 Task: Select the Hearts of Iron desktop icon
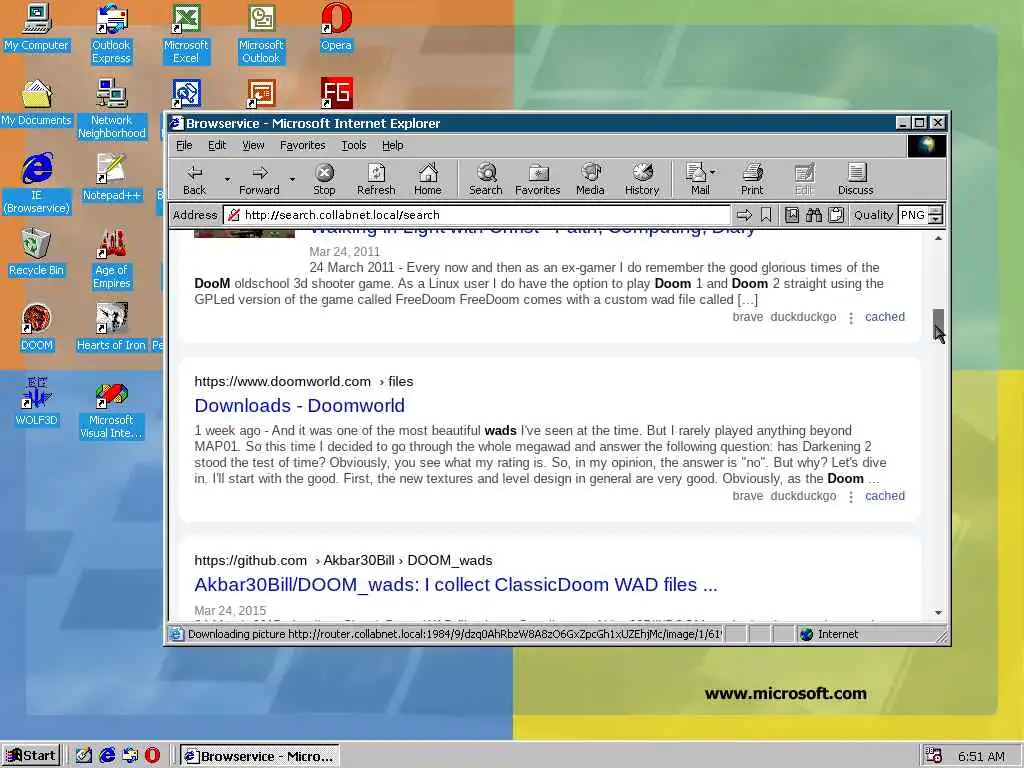pyautogui.click(x=111, y=327)
